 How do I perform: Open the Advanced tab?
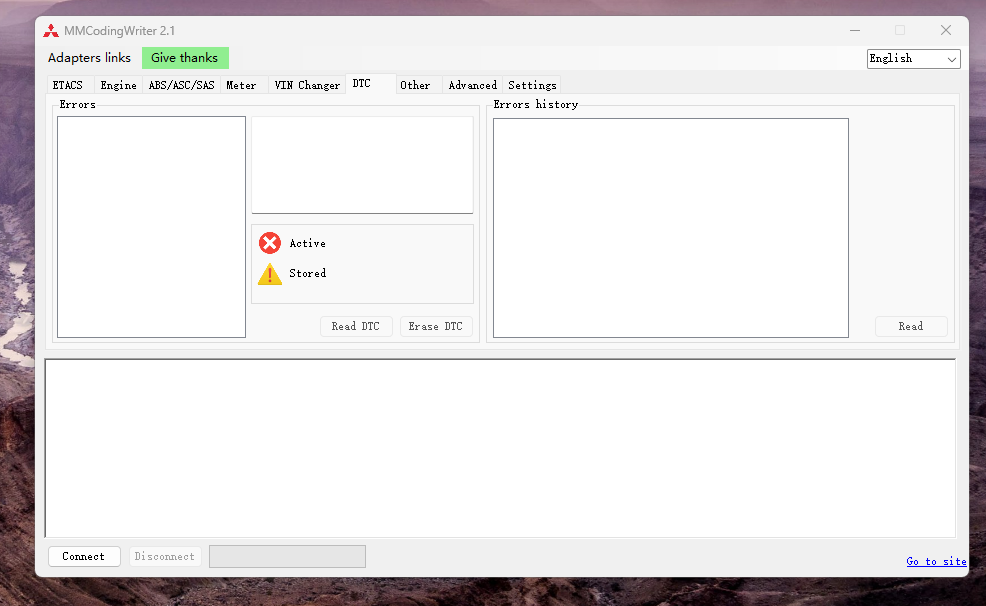point(472,85)
